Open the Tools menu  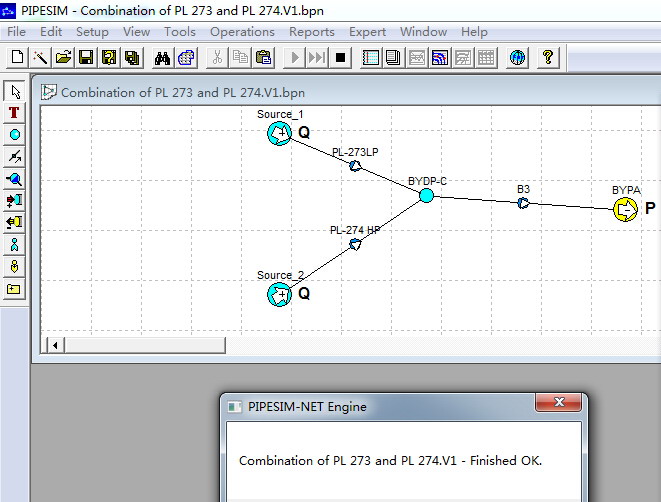[x=180, y=32]
